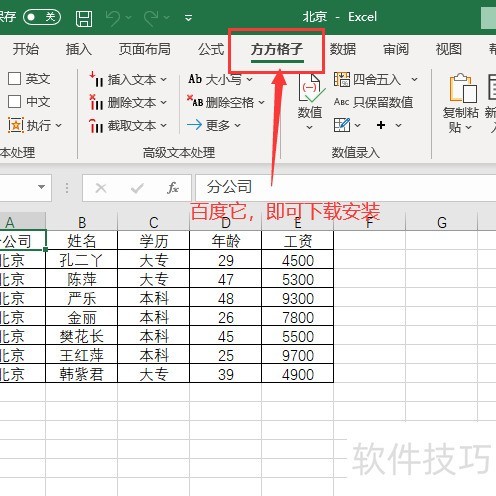
Task: Select the cell containing 樊花长
Action: (82, 336)
